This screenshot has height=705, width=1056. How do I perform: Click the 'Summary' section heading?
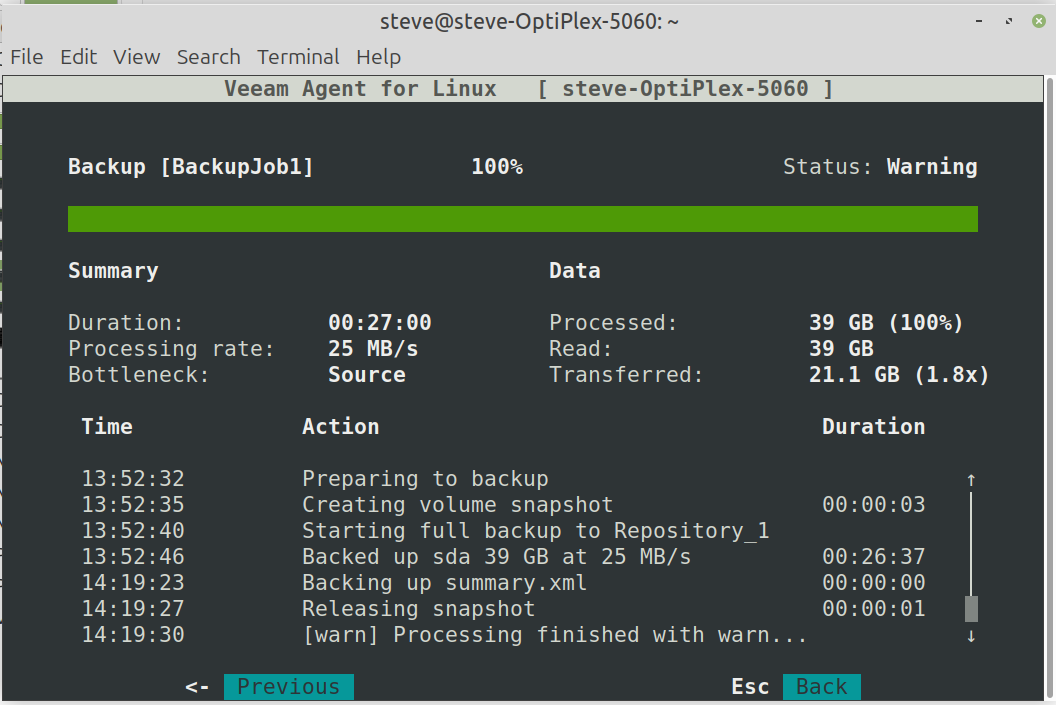point(113,271)
